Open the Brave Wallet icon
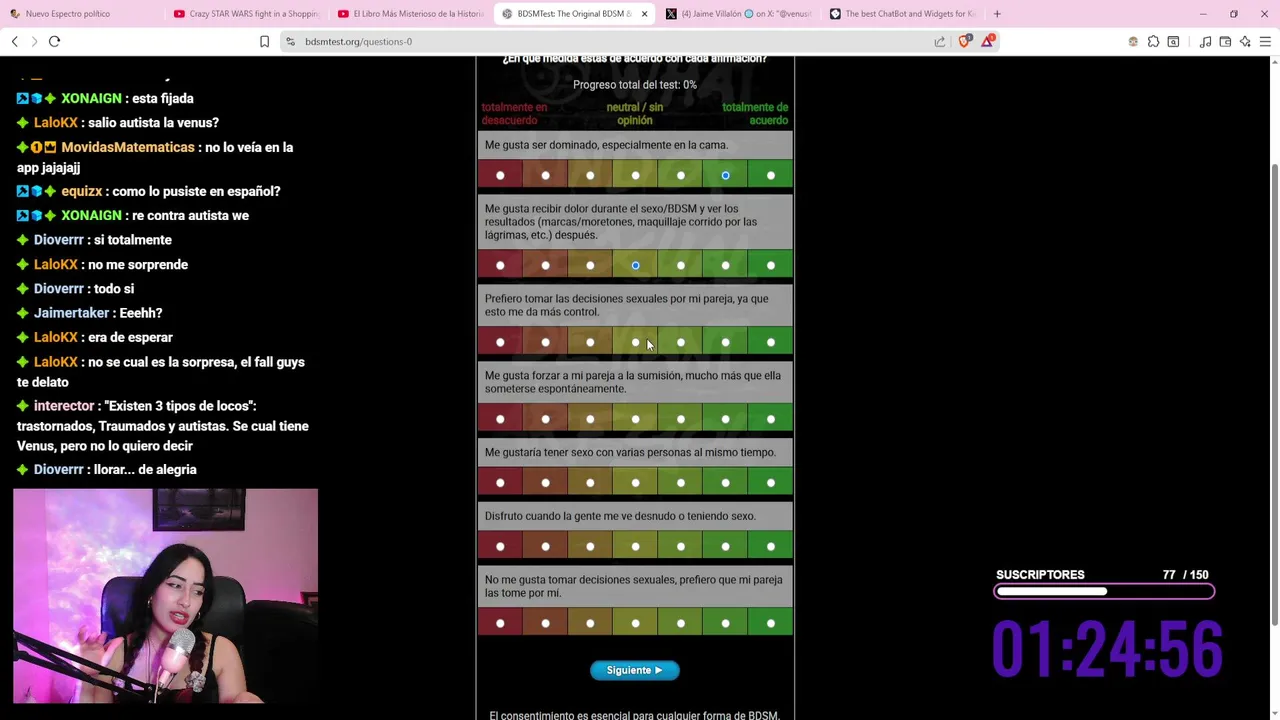1280x720 pixels. tap(1225, 41)
